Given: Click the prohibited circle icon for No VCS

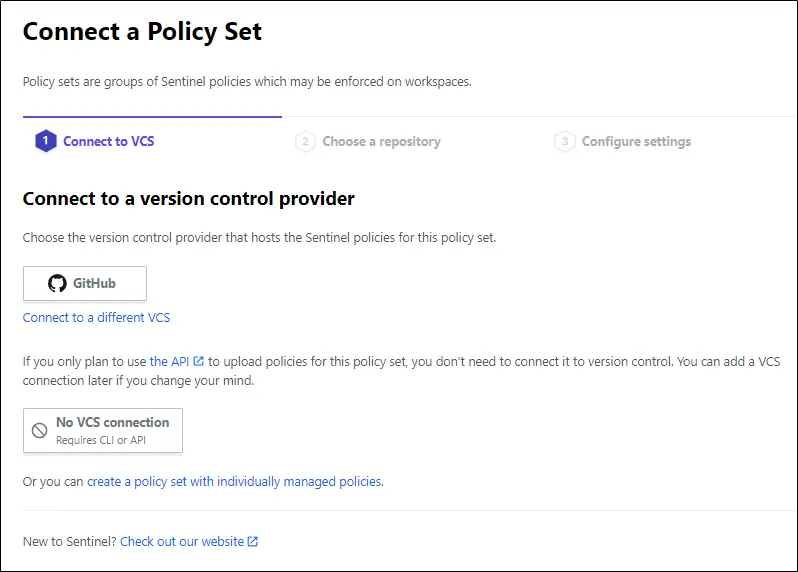Looking at the screenshot, I should (x=40, y=431).
